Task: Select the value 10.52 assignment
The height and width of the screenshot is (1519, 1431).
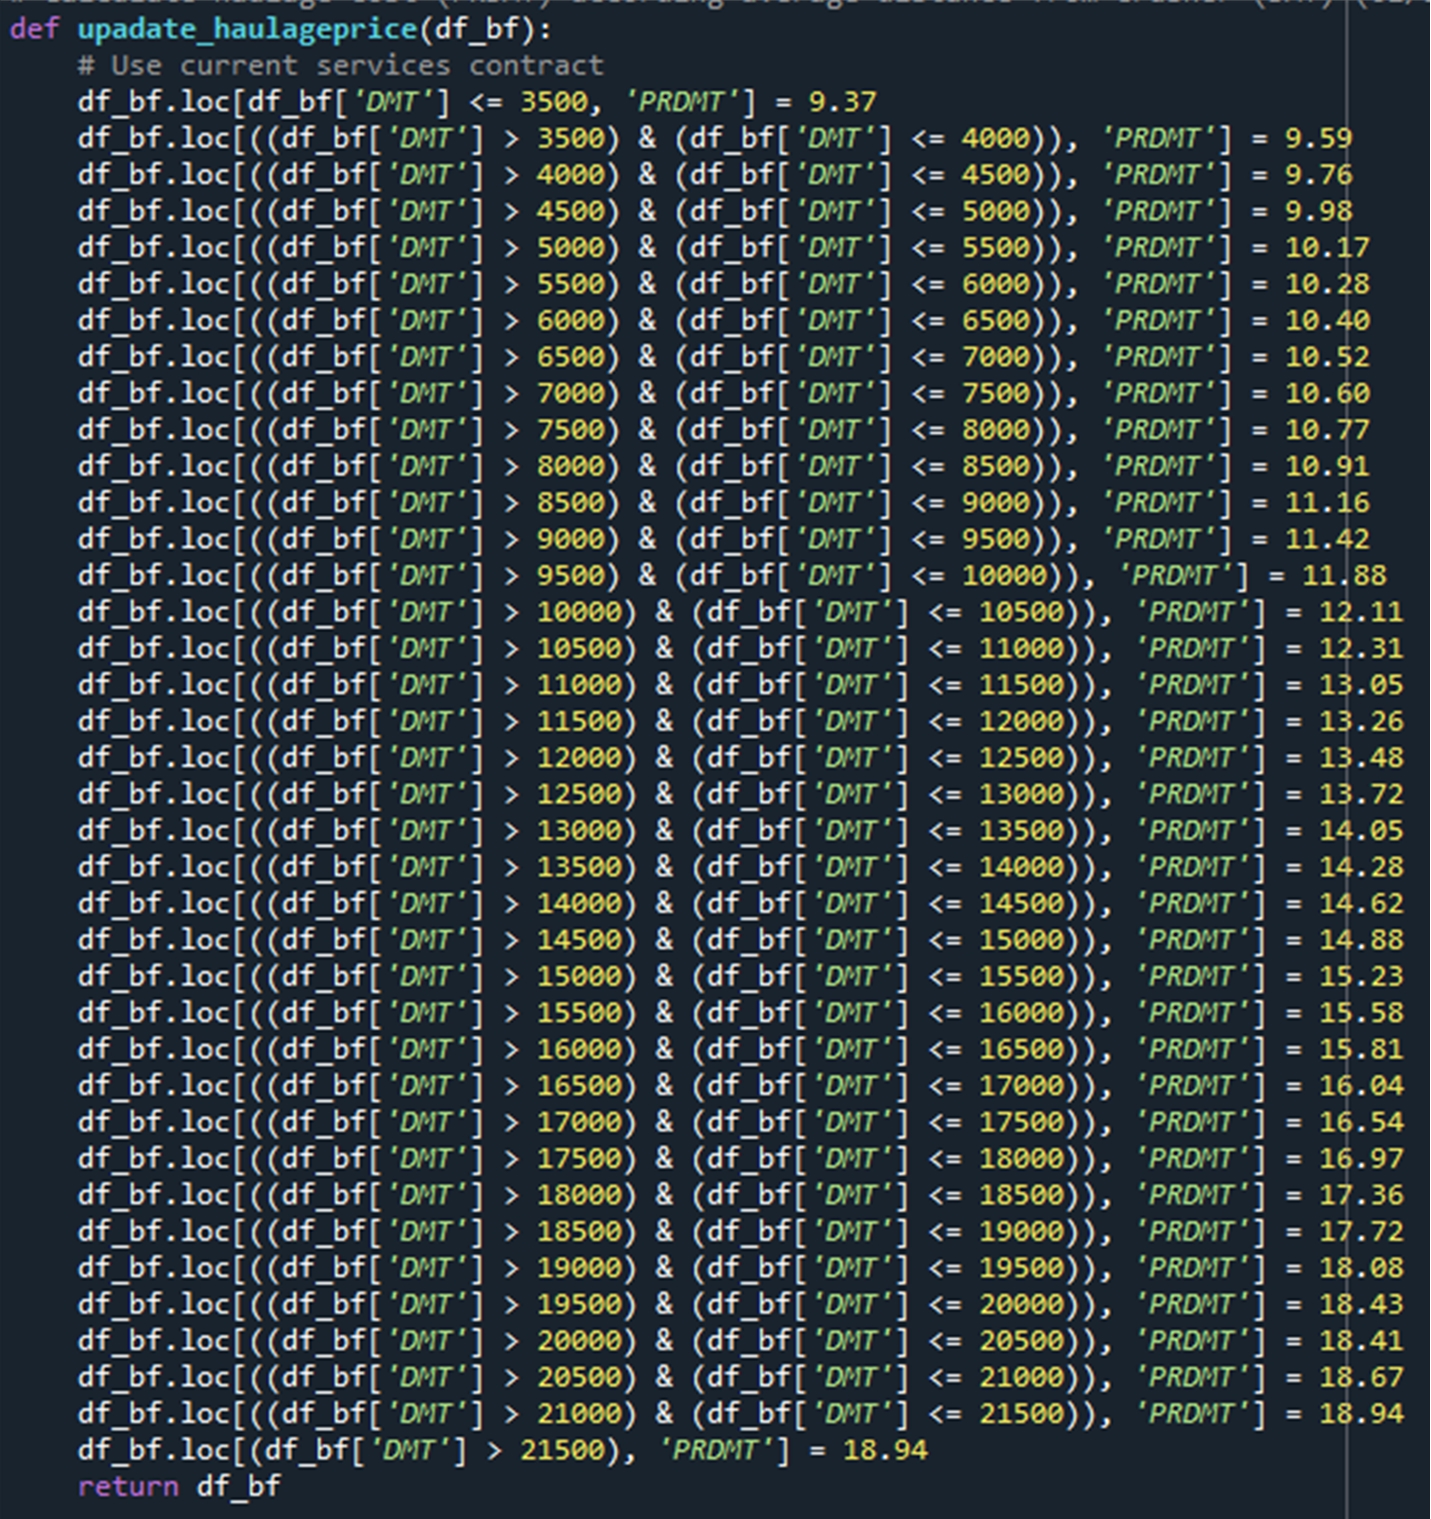Action: tap(1327, 357)
